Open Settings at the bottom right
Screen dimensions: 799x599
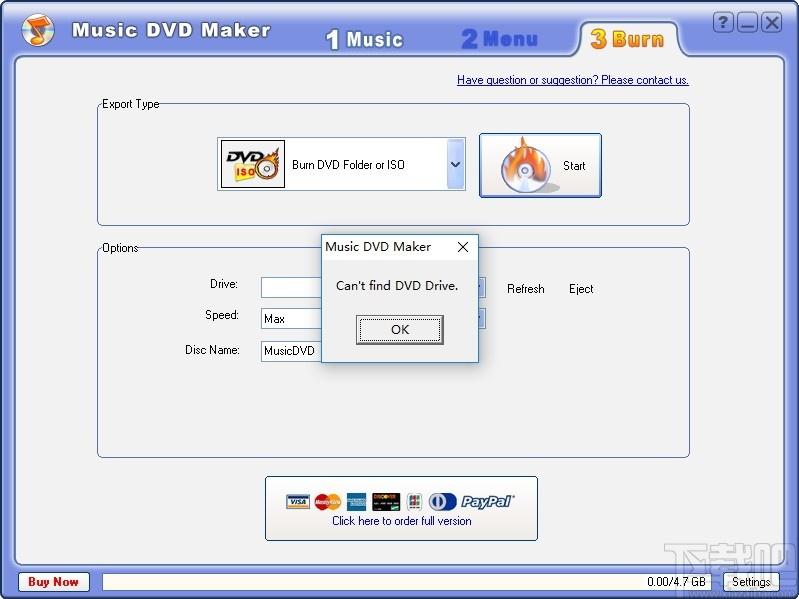pyautogui.click(x=750, y=582)
